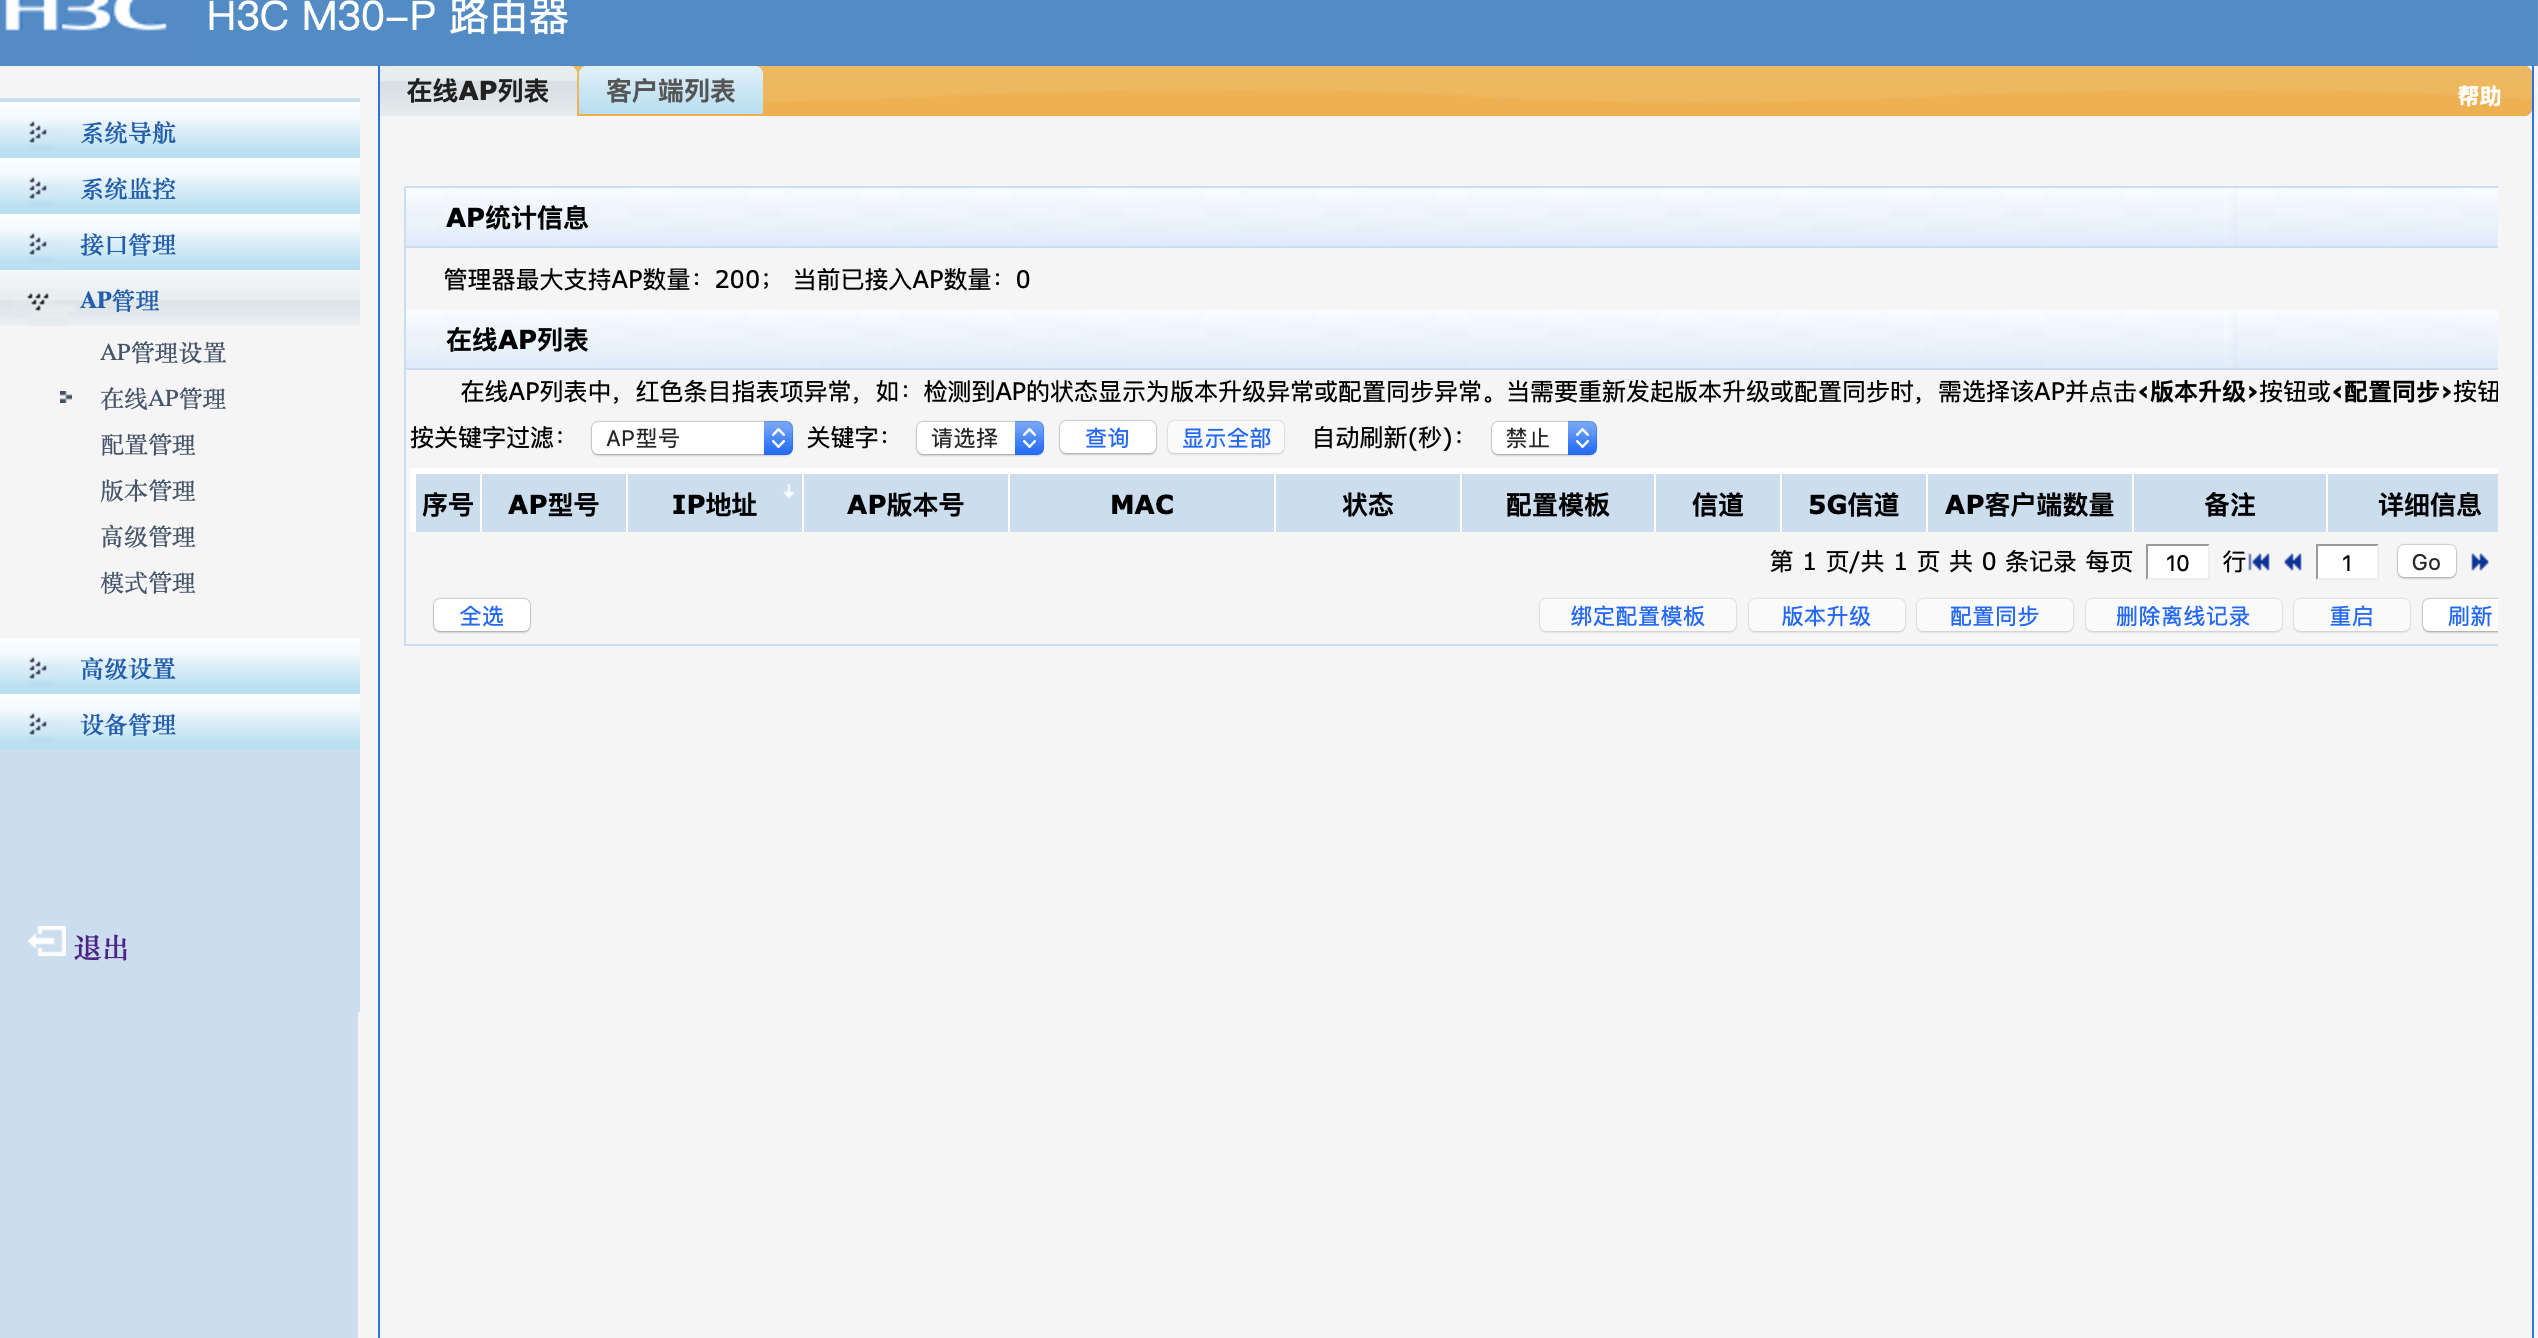Screen dimensions: 2538x1338
Task: Open the 请选择 keyword dropdown
Action: 980,438
